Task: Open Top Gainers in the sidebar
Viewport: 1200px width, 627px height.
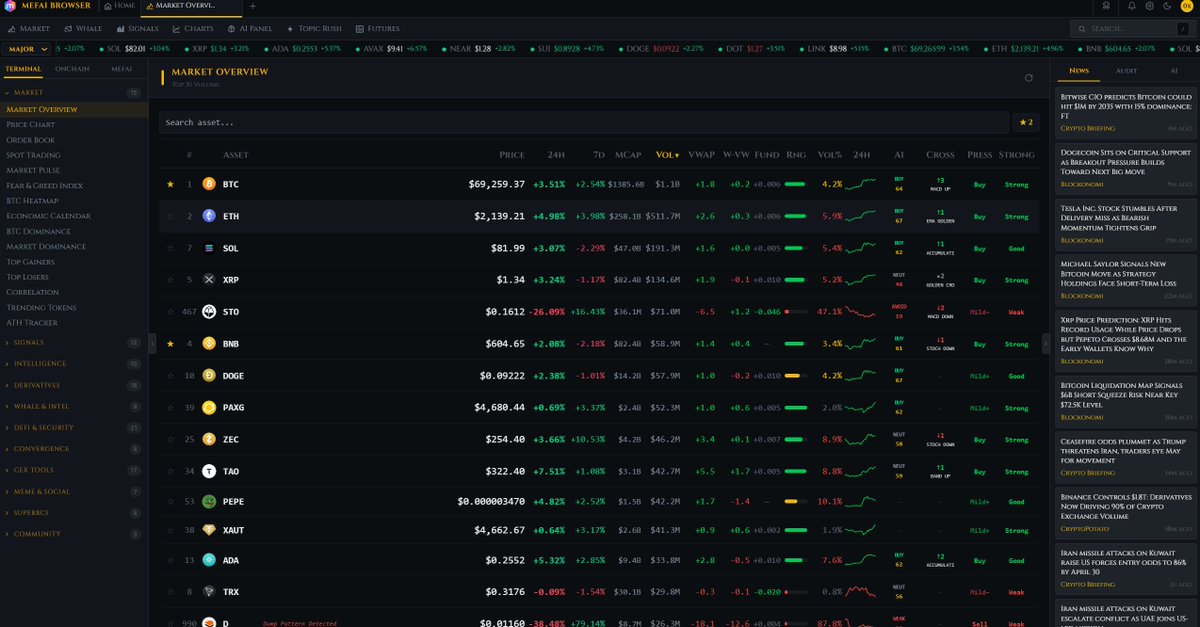Action: (x=32, y=262)
